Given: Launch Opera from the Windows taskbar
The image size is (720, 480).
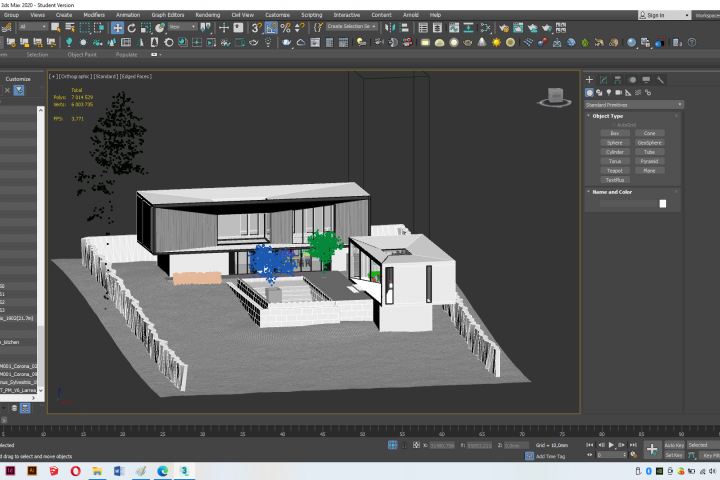Looking at the screenshot, I should (75, 471).
